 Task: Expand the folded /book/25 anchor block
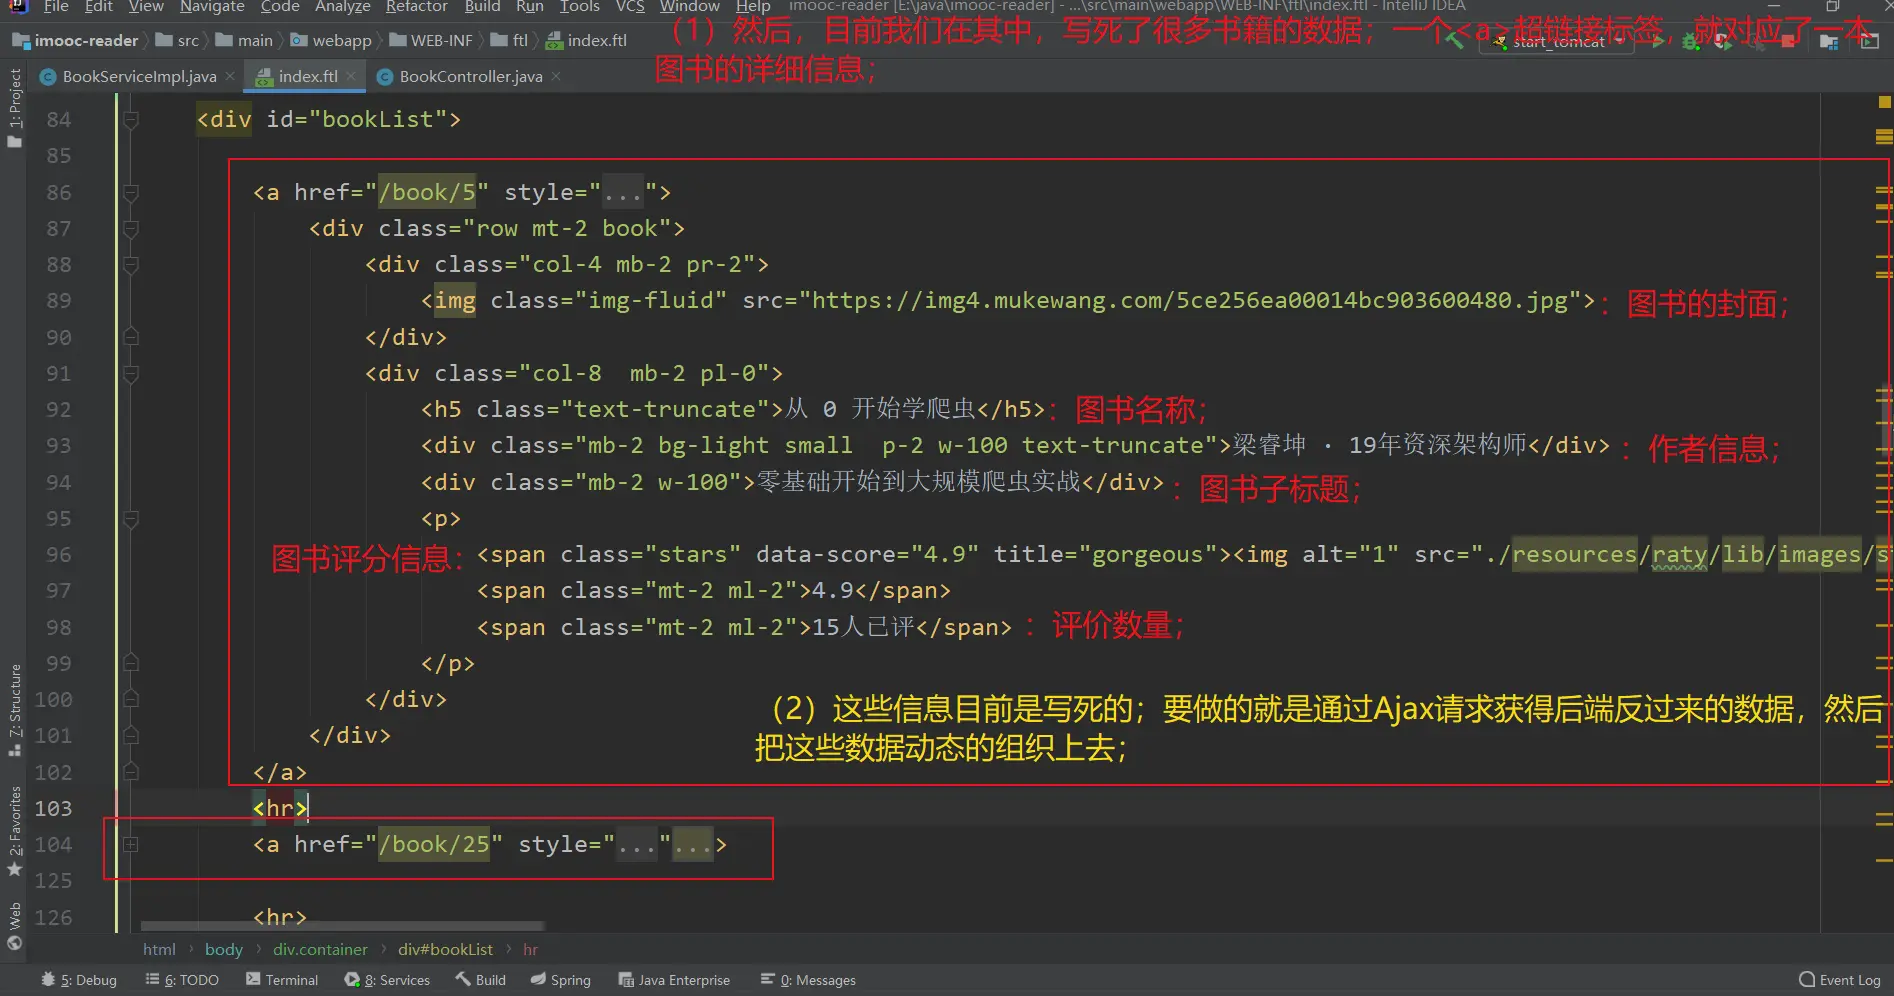point(130,845)
